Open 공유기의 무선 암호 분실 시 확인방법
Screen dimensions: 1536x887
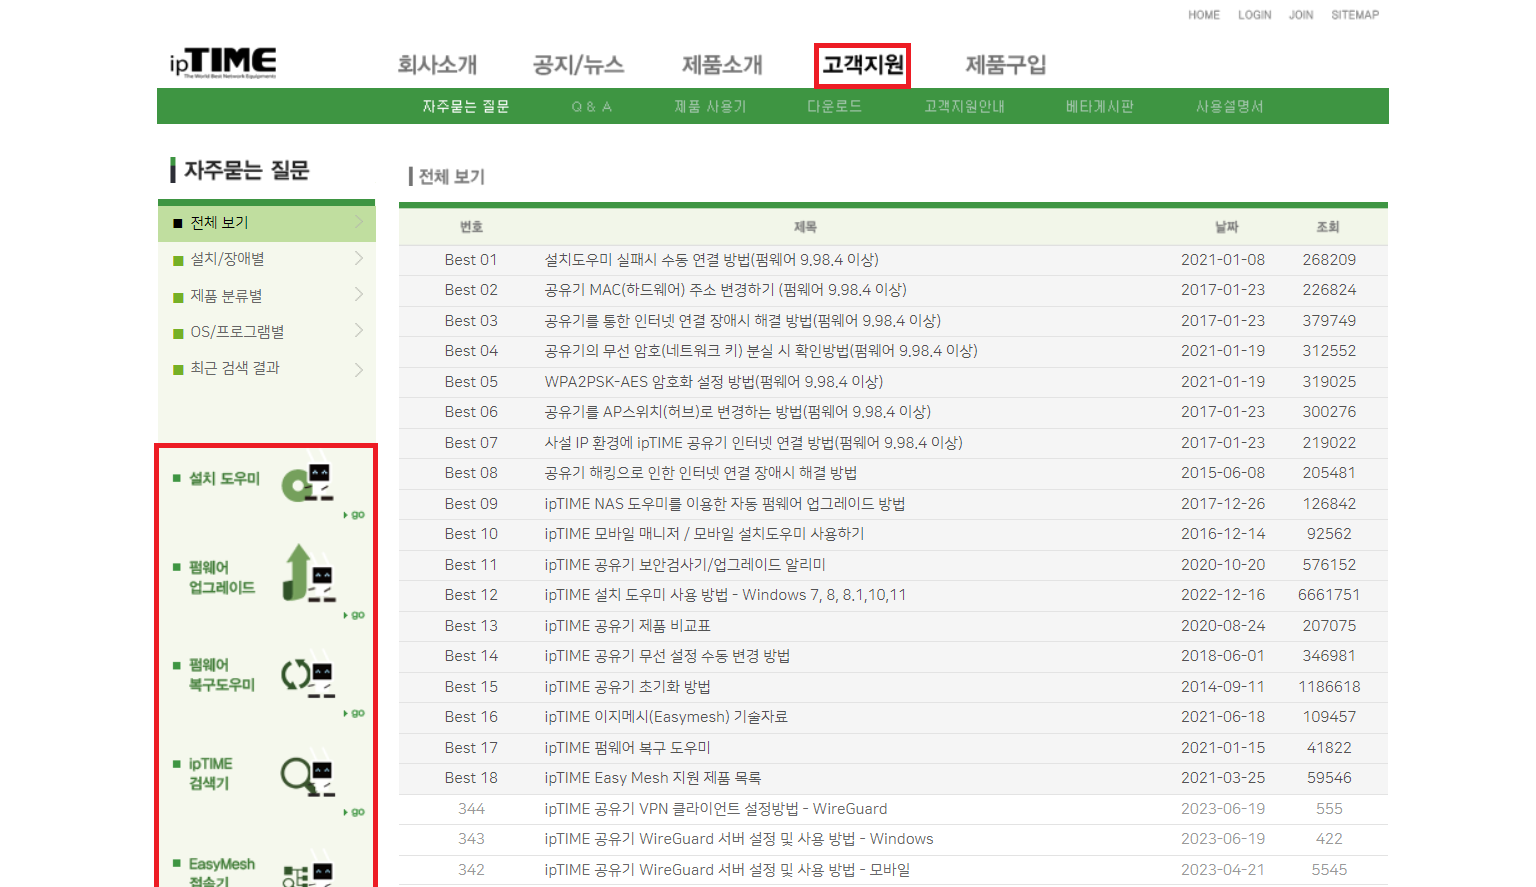pyautogui.click(x=761, y=351)
